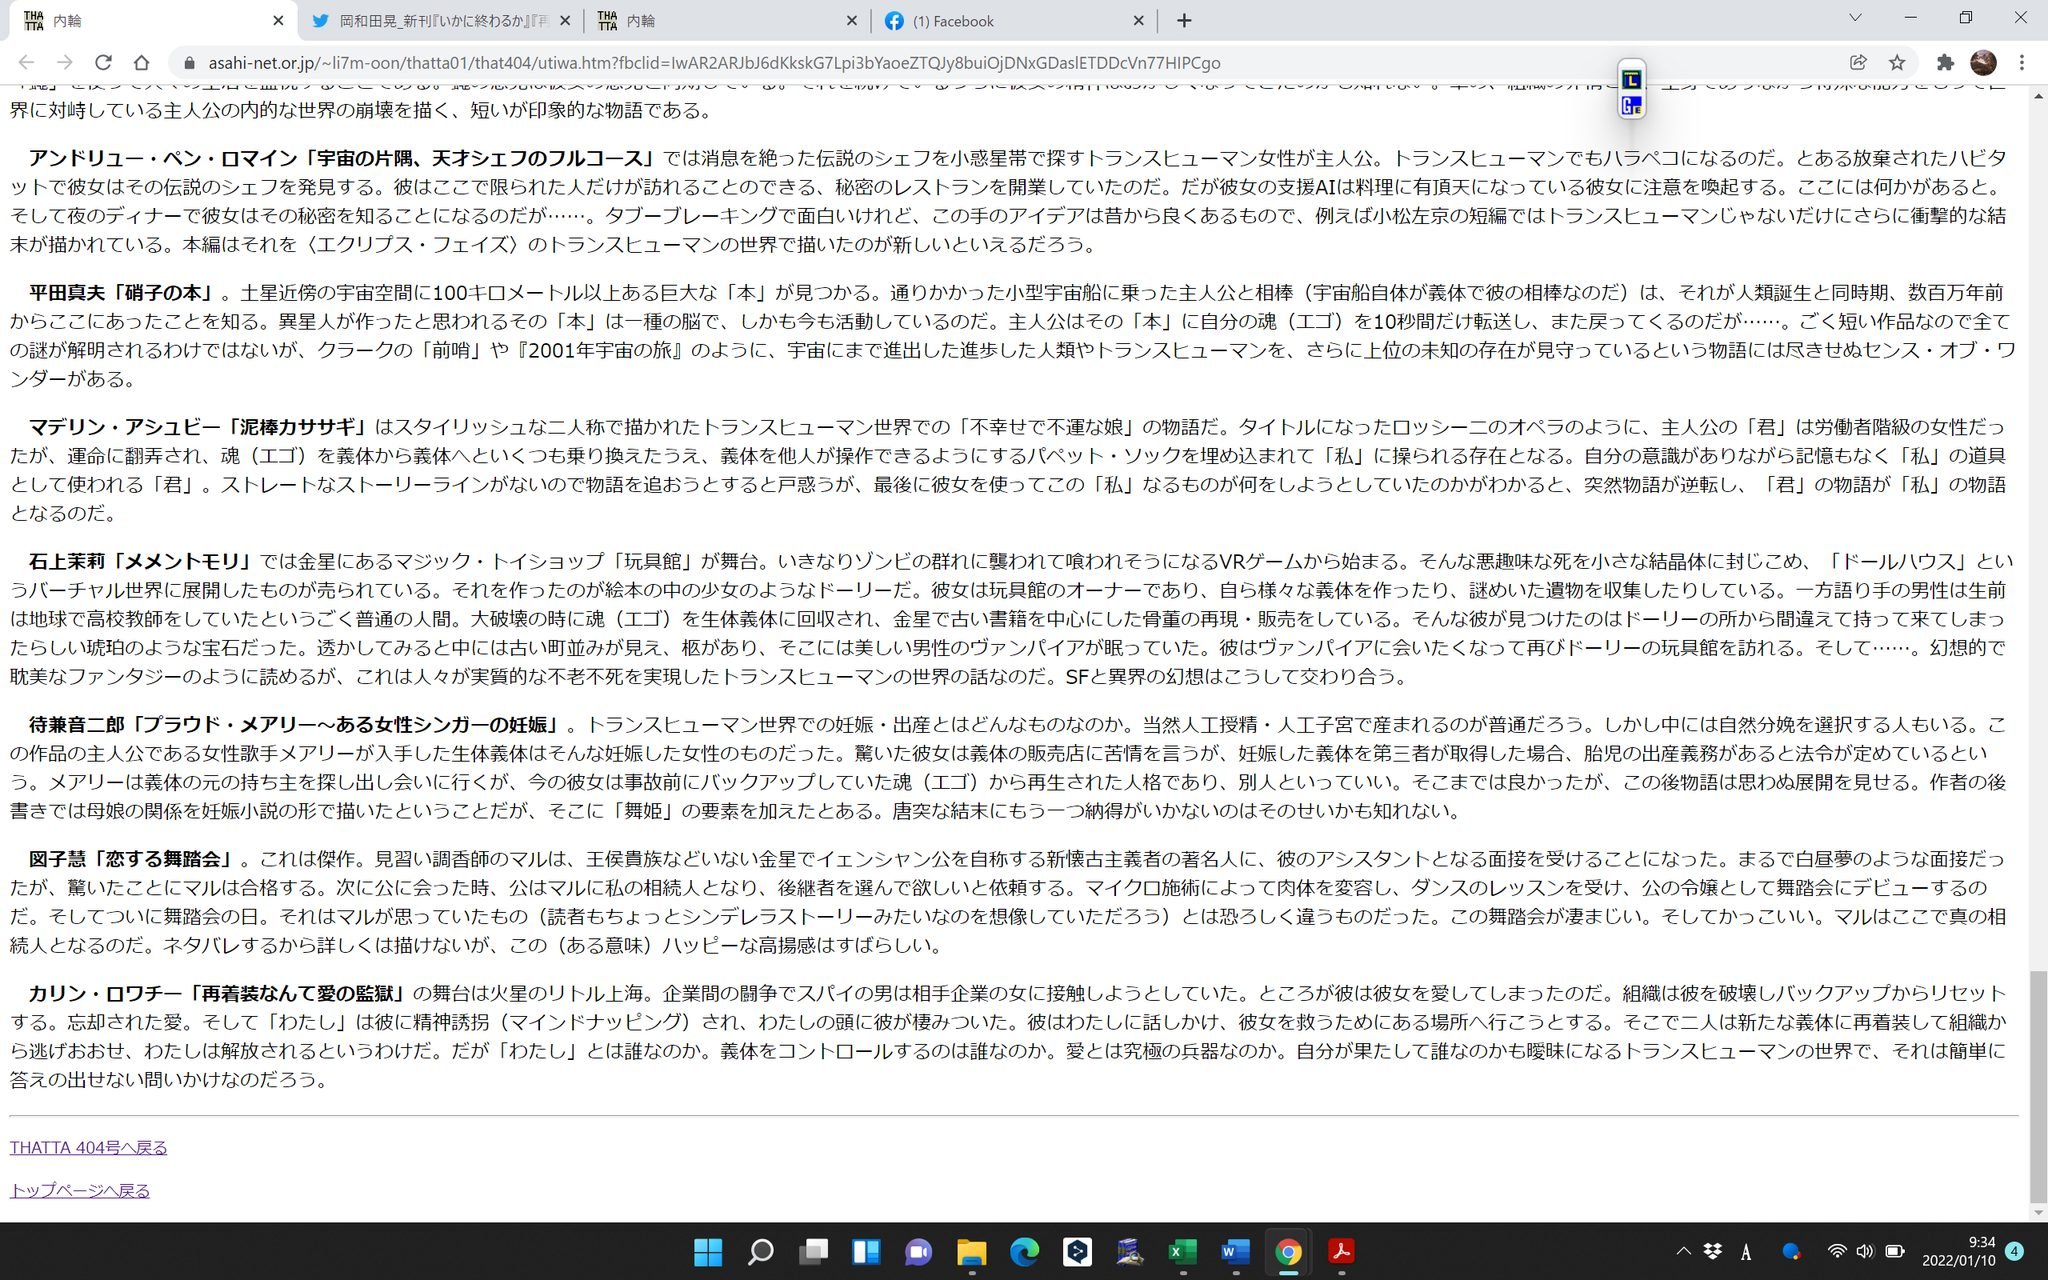
Task: Bookmark this page with the star
Action: point(1897,62)
